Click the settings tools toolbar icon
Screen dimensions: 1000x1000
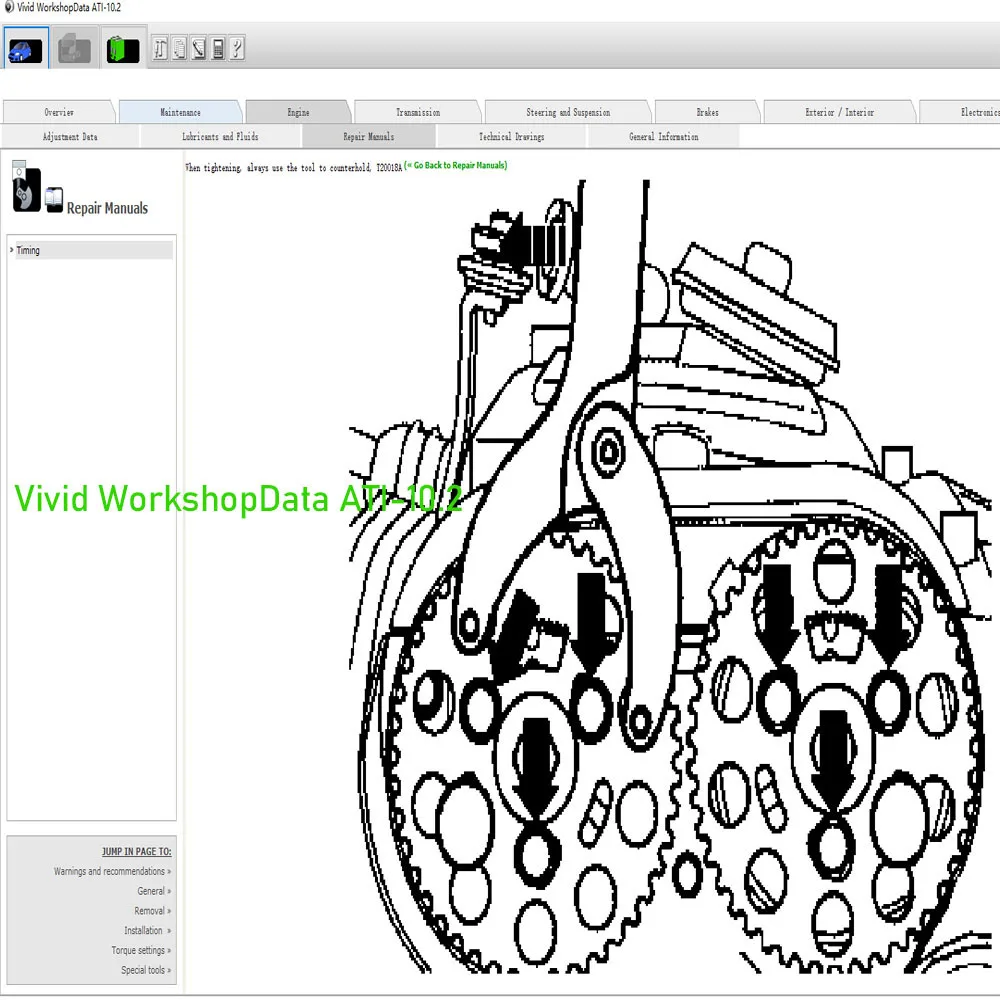[x=160, y=48]
